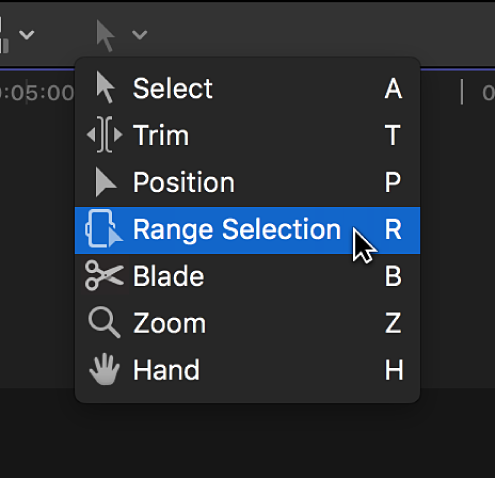Collapse the tools pop-up menu chevron
Screen dimensions: 497x479
[139, 35]
